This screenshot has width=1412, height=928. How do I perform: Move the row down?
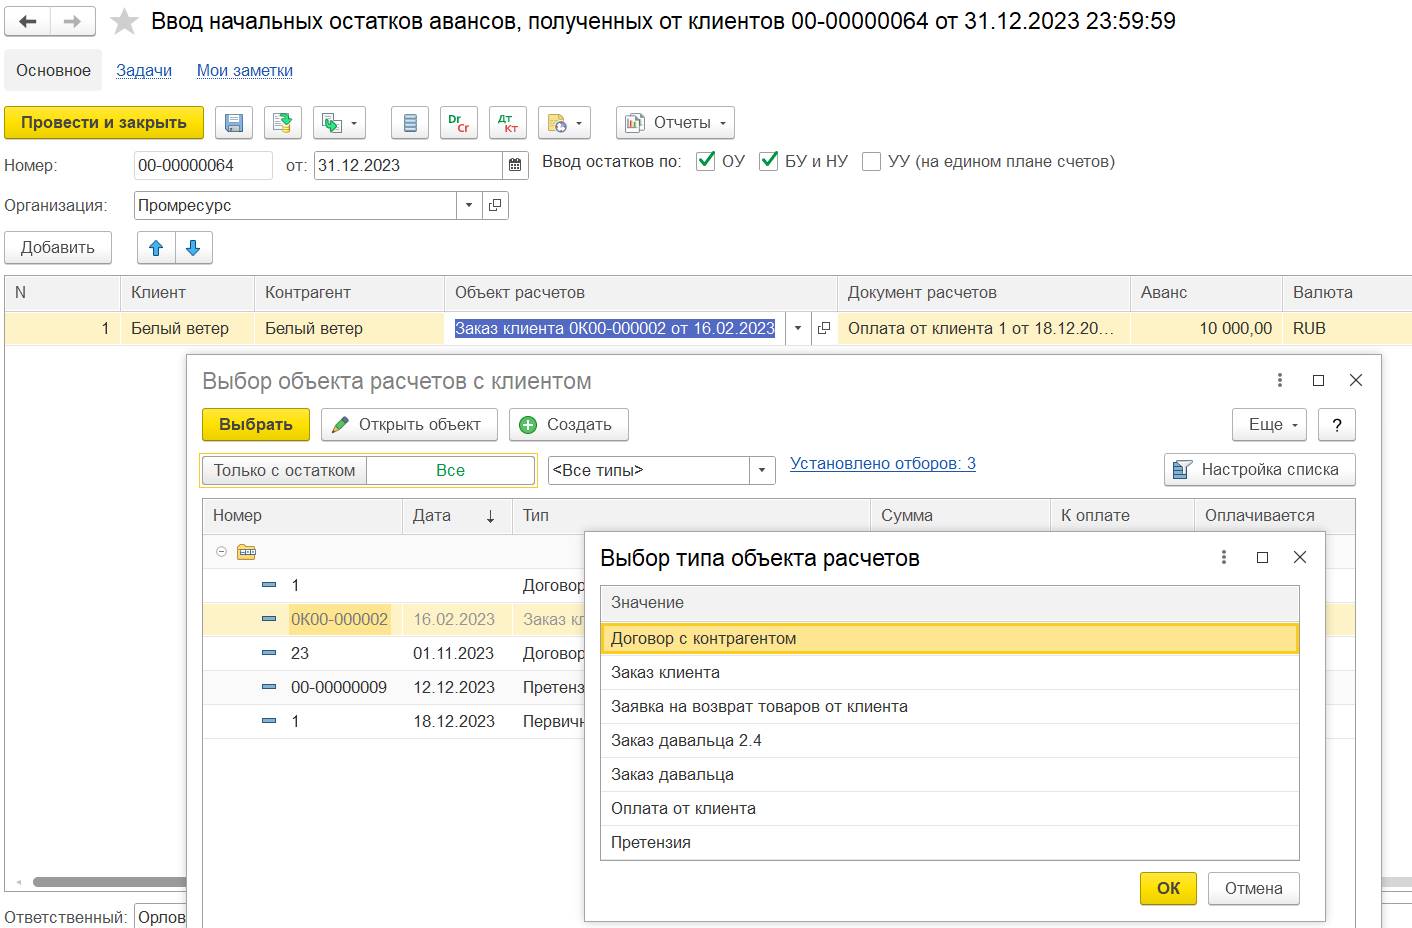(x=194, y=248)
